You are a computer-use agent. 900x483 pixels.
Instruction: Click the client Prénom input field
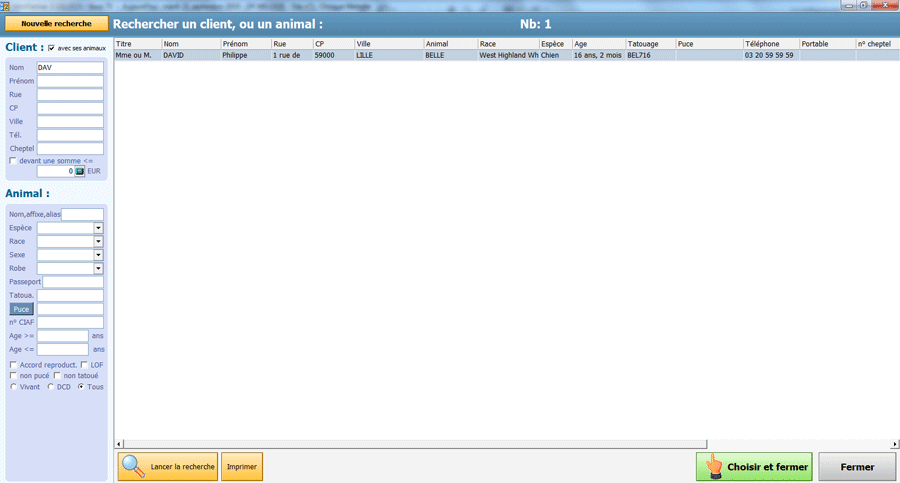point(70,81)
